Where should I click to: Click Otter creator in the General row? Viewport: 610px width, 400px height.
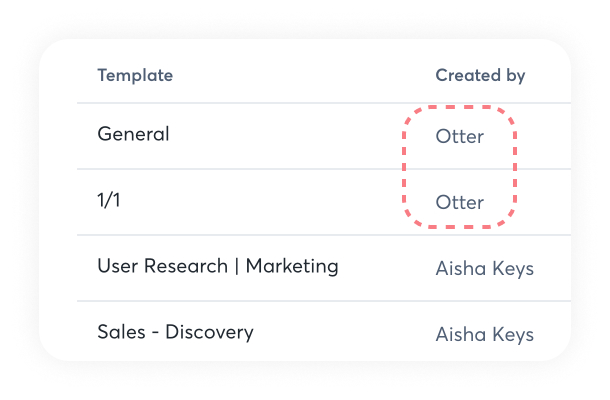click(460, 137)
